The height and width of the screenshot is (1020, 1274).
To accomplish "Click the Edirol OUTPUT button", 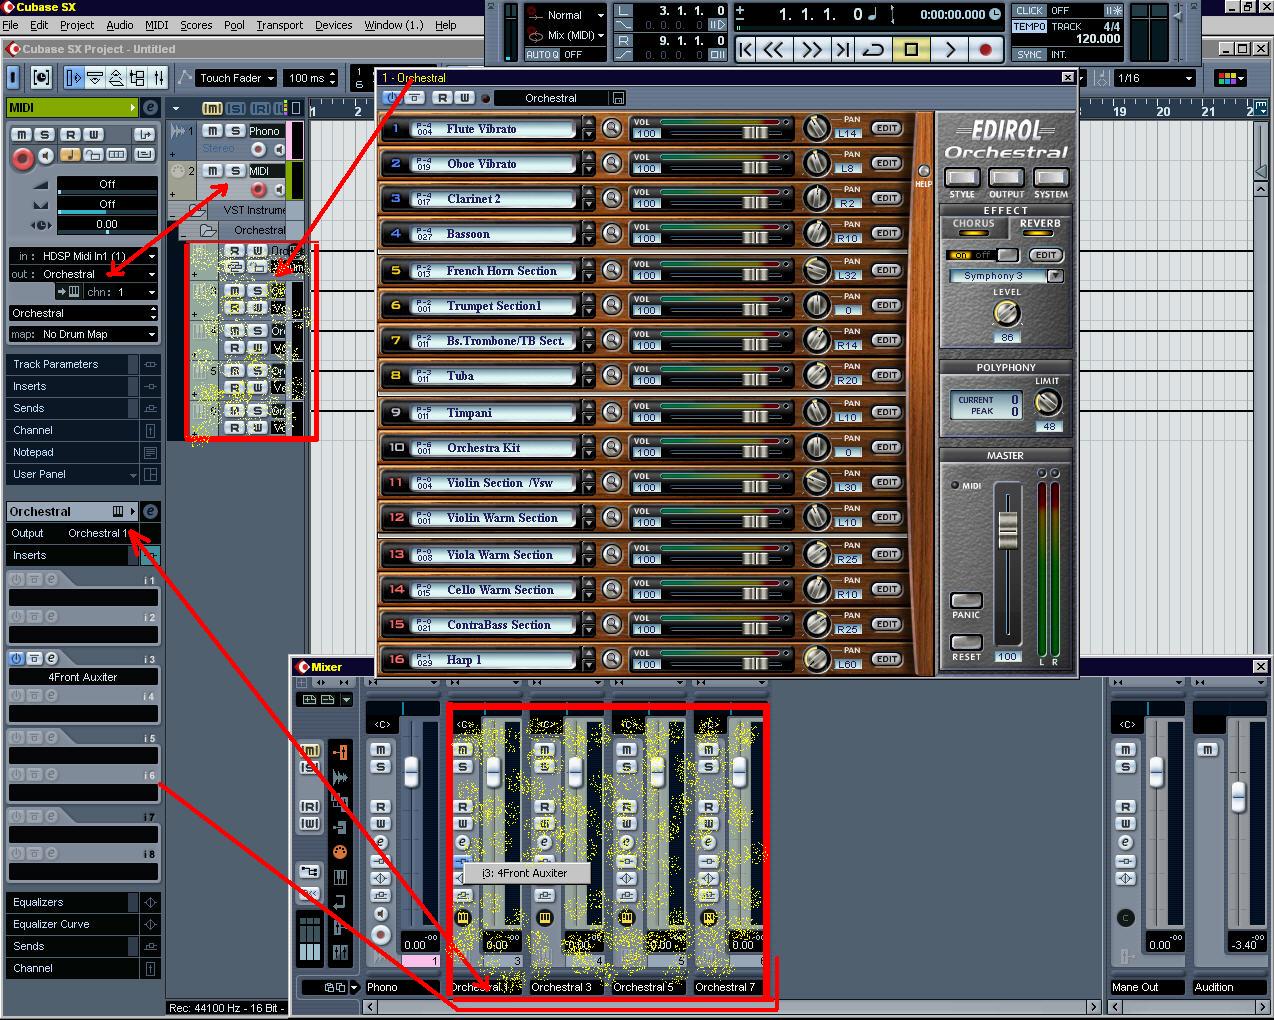I will (x=1006, y=178).
